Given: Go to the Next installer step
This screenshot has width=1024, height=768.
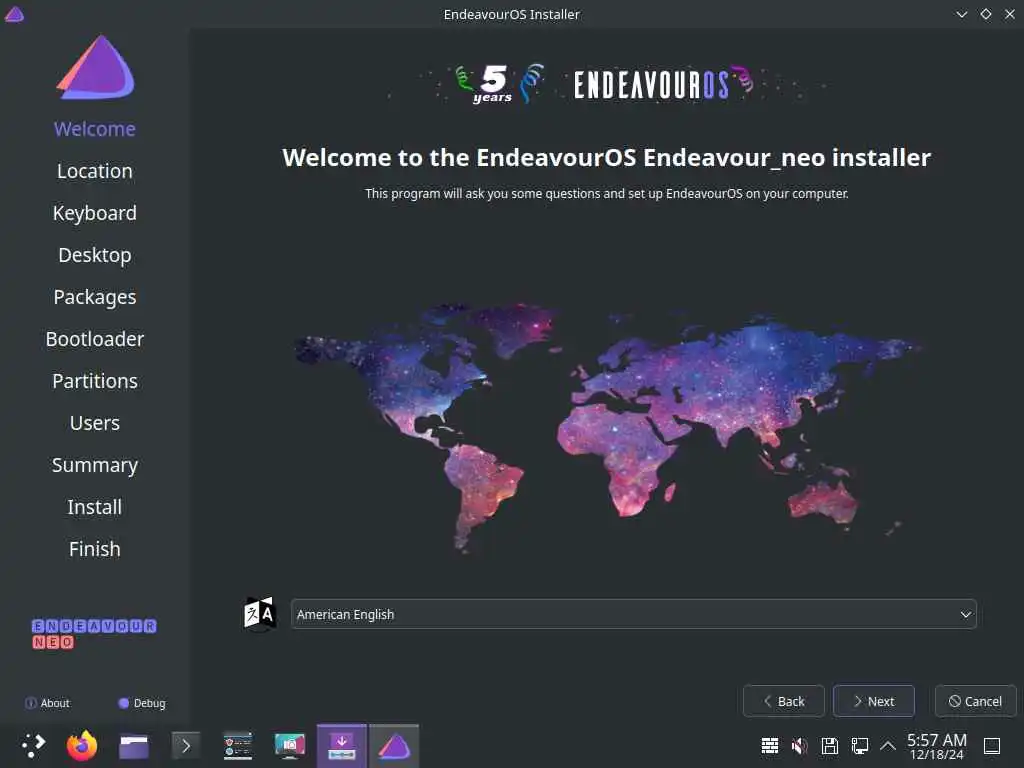Looking at the screenshot, I should click(874, 701).
